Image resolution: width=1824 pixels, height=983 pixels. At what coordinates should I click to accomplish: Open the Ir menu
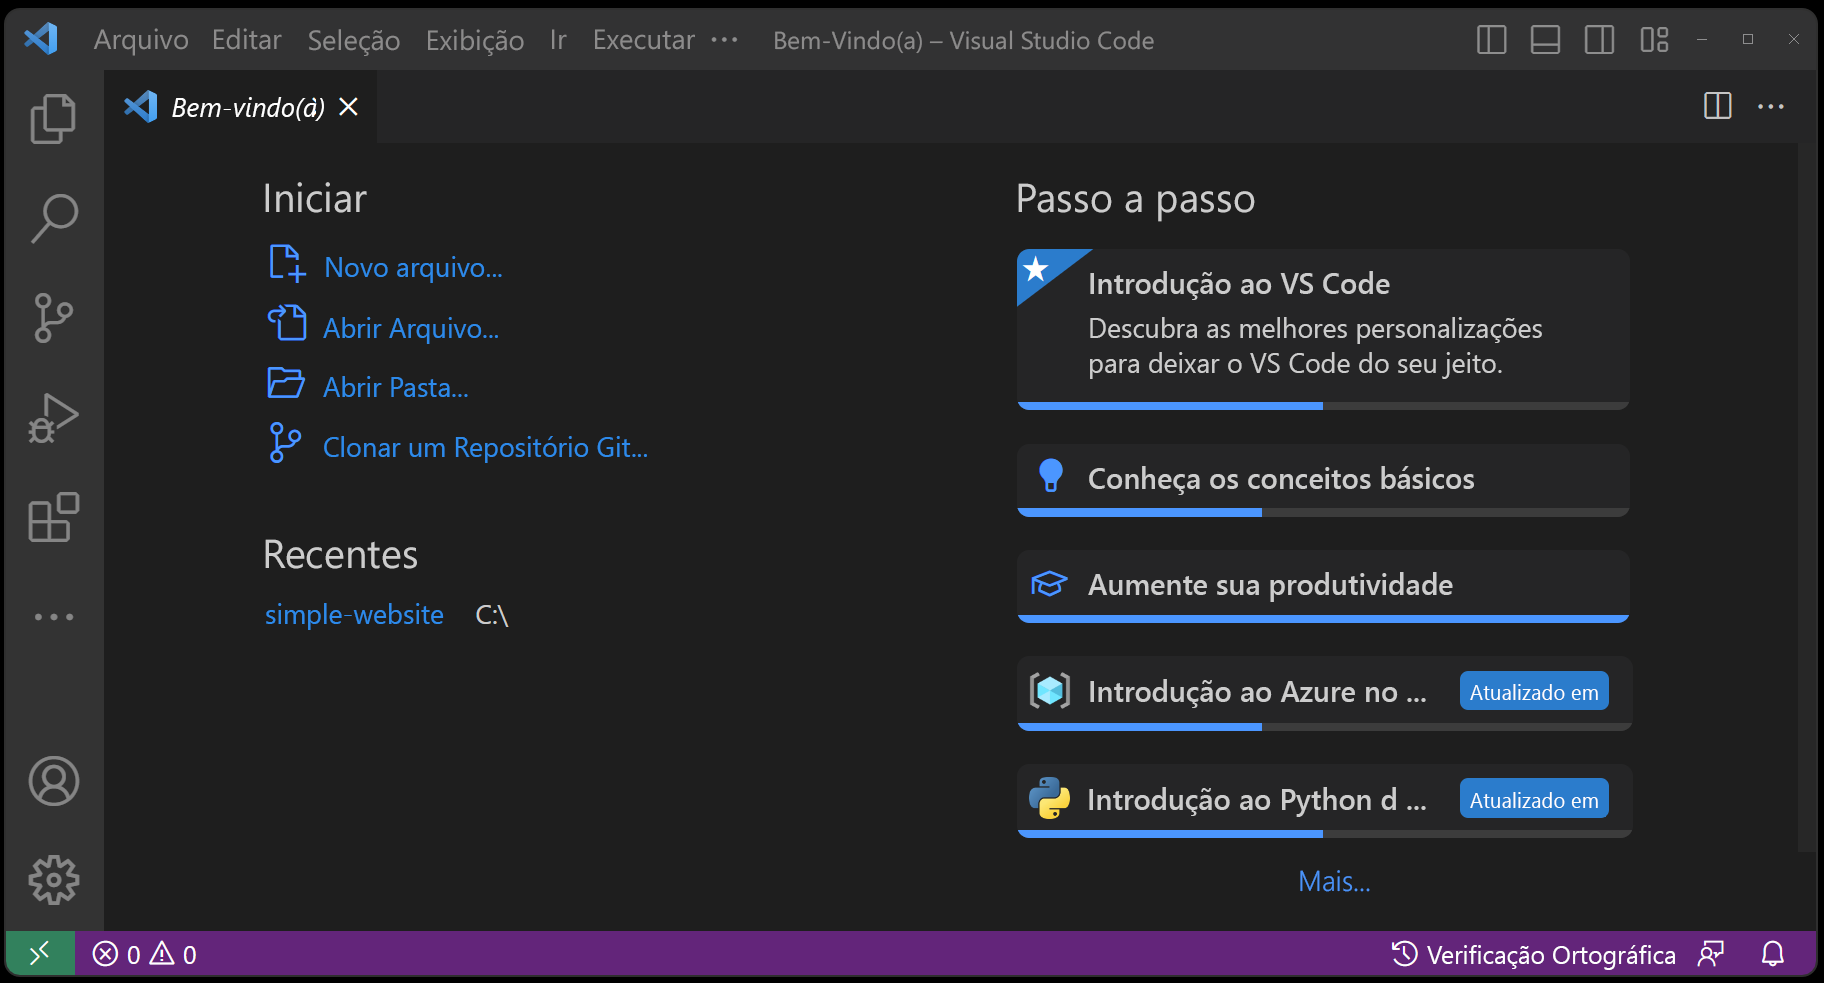click(558, 40)
